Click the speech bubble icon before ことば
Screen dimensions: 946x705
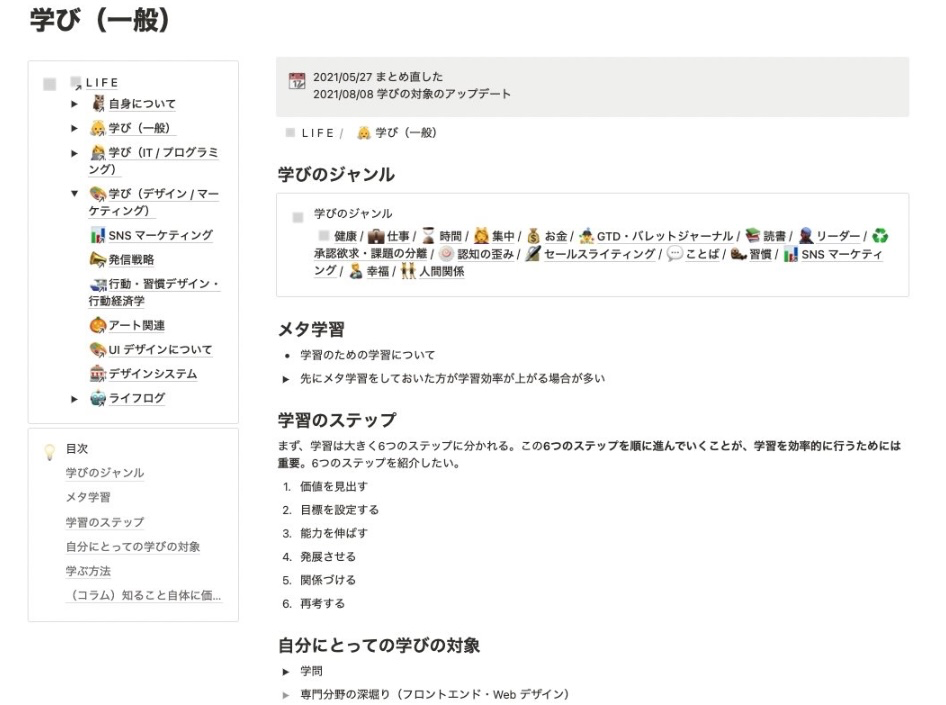tap(675, 254)
